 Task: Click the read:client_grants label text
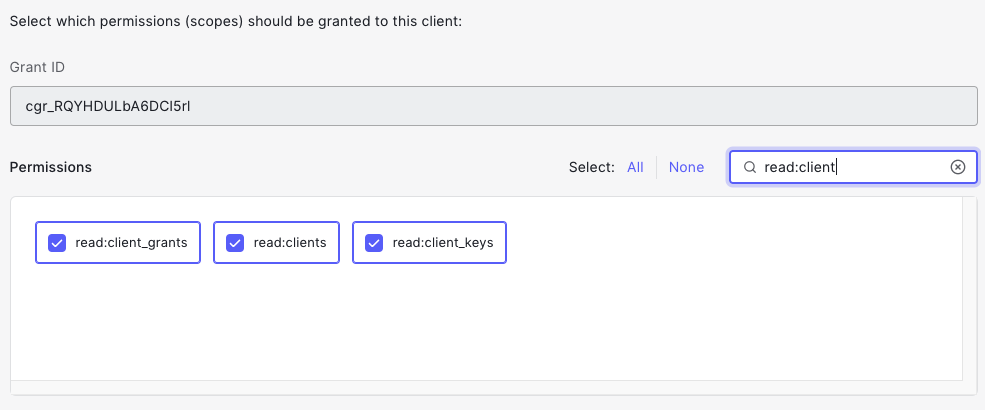(131, 242)
